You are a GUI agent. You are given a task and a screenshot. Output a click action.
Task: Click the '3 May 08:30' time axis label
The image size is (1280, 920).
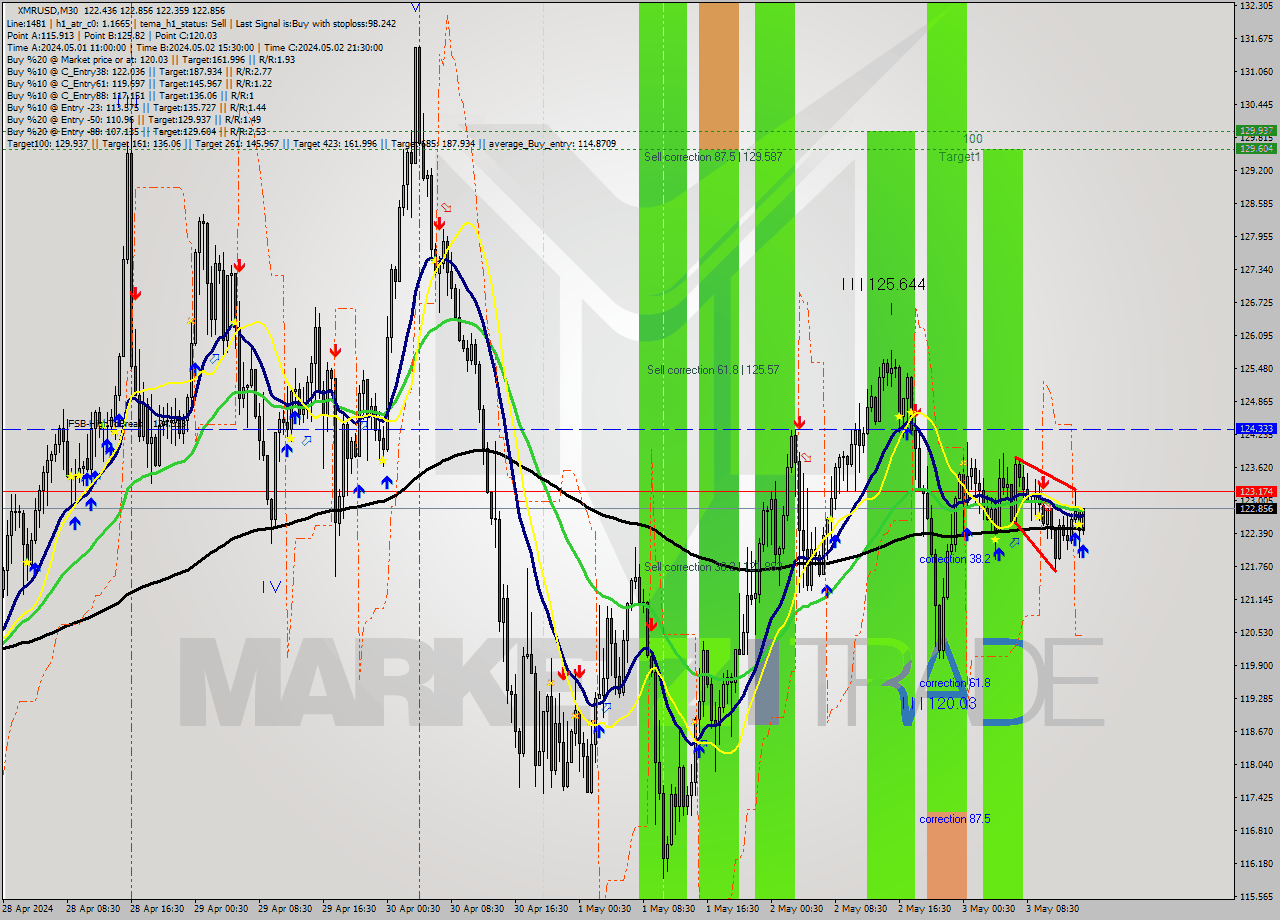[1054, 909]
